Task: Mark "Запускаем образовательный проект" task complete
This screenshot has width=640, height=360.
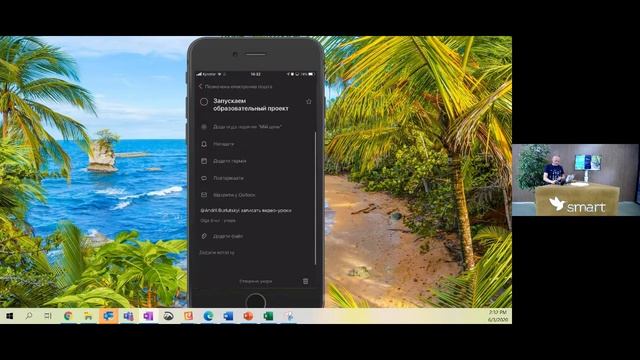Action: pyautogui.click(x=204, y=102)
